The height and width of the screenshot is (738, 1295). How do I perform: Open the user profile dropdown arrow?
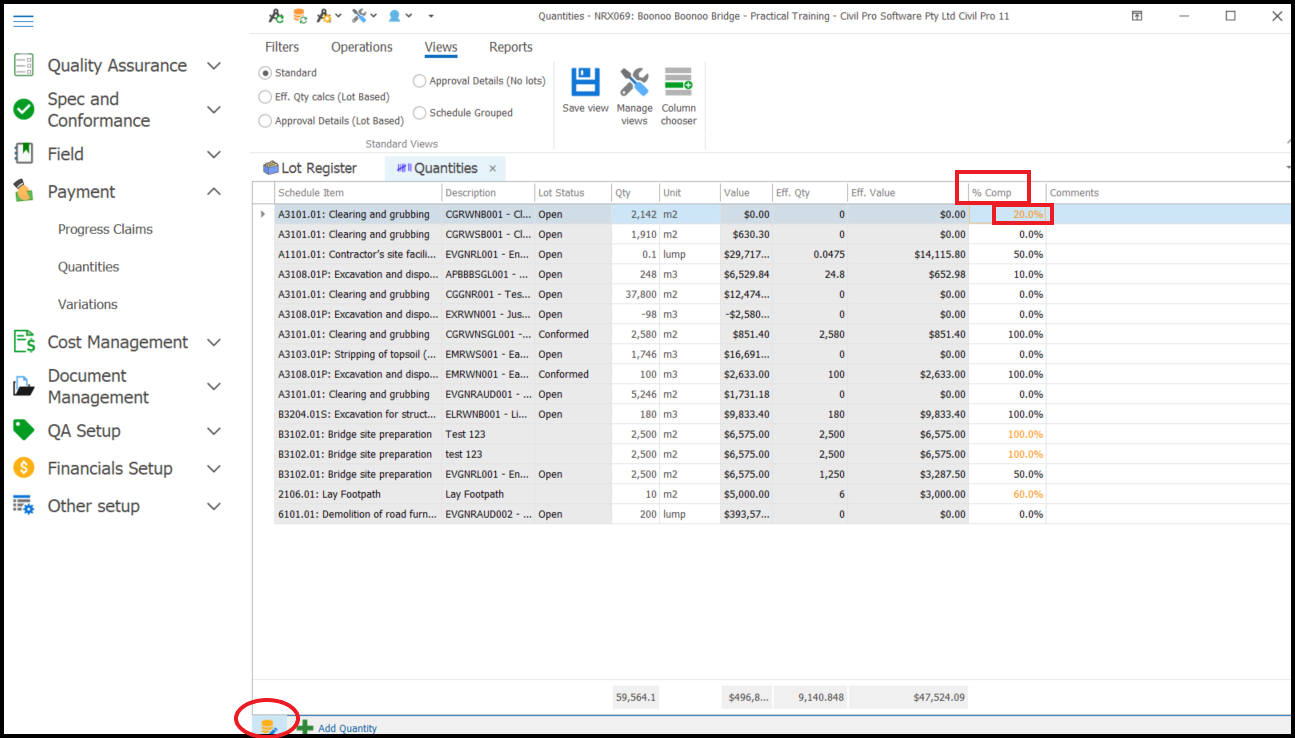pos(410,16)
